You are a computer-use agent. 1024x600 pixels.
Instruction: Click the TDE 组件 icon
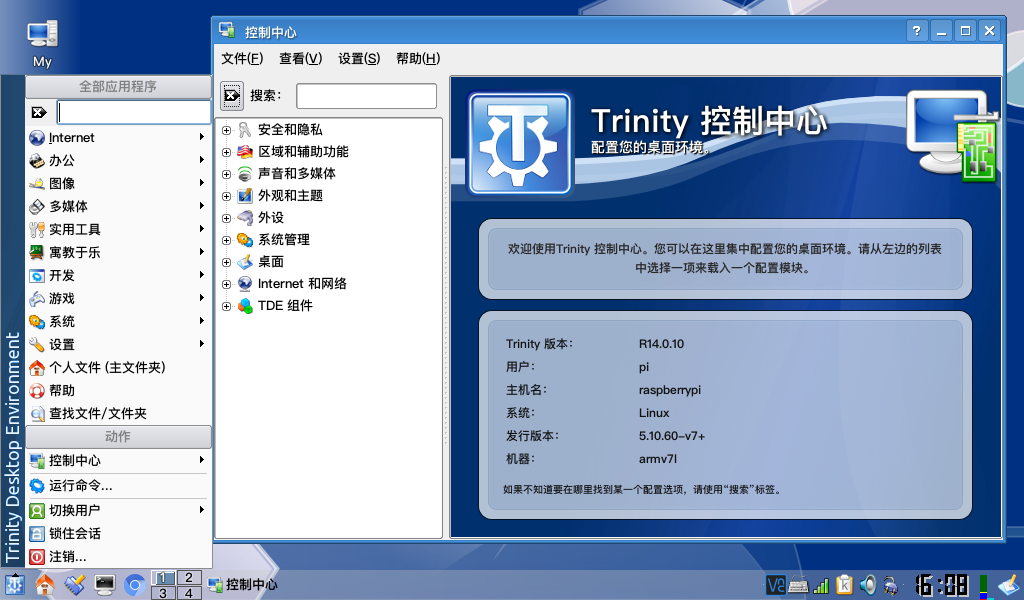pyautogui.click(x=245, y=306)
